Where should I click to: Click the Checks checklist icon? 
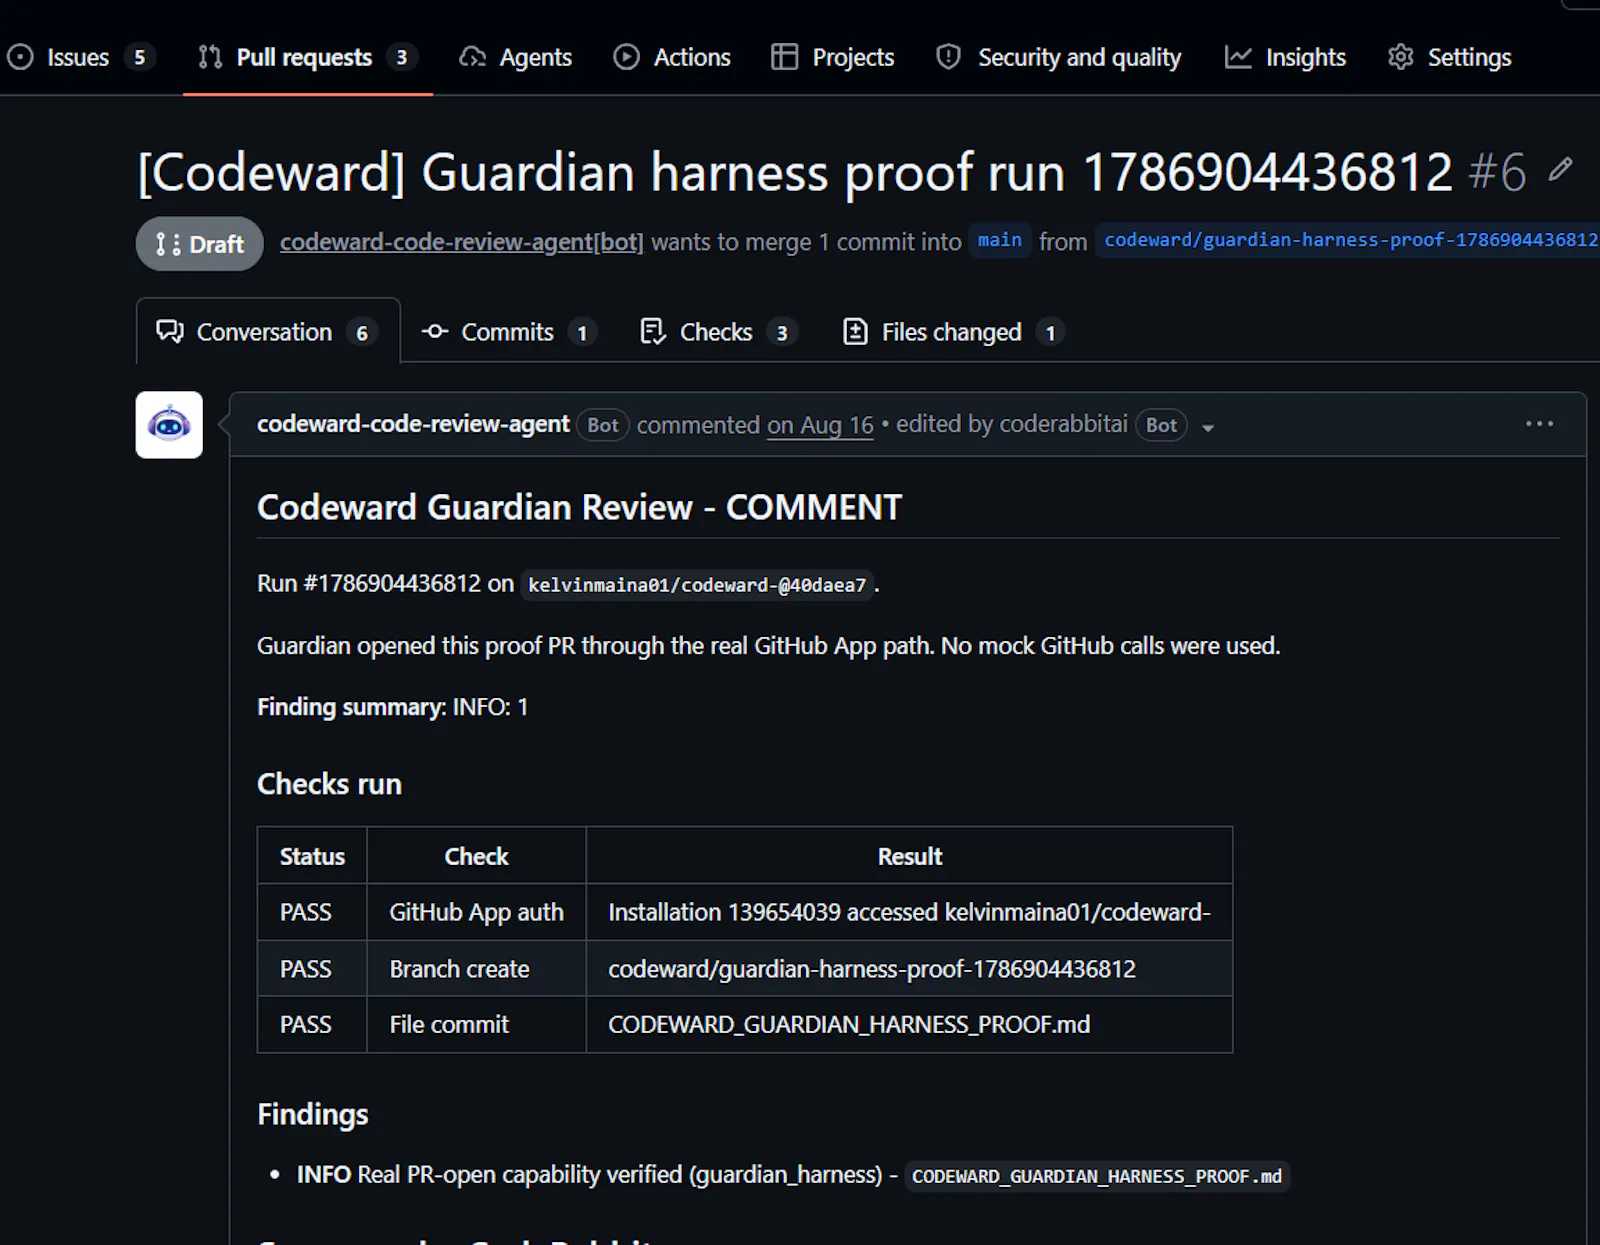tap(653, 332)
